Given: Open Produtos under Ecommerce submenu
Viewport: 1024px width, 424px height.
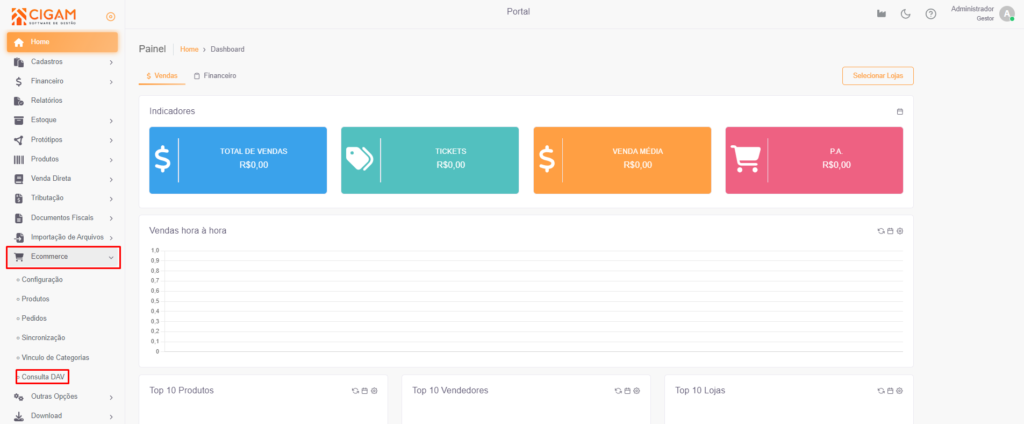Looking at the screenshot, I should point(36,299).
